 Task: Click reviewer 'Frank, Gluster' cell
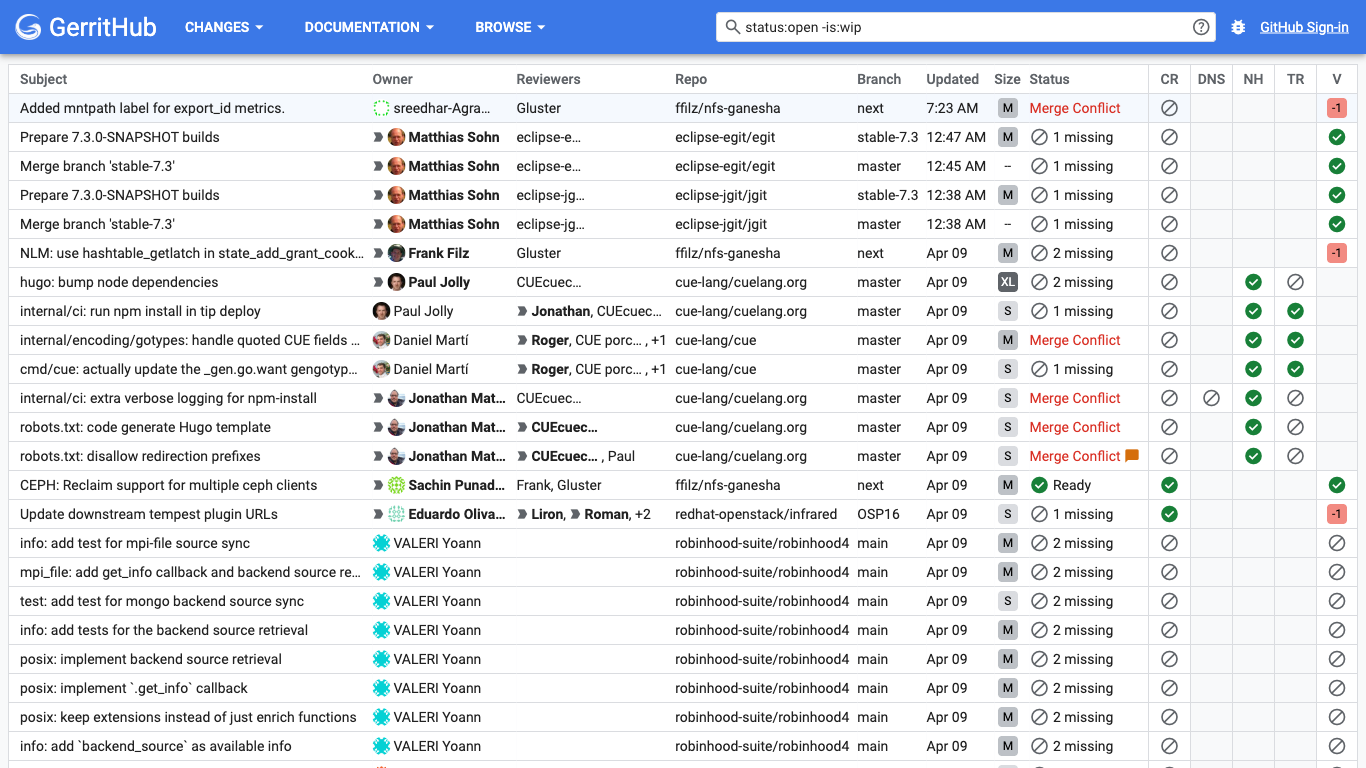[x=559, y=485]
